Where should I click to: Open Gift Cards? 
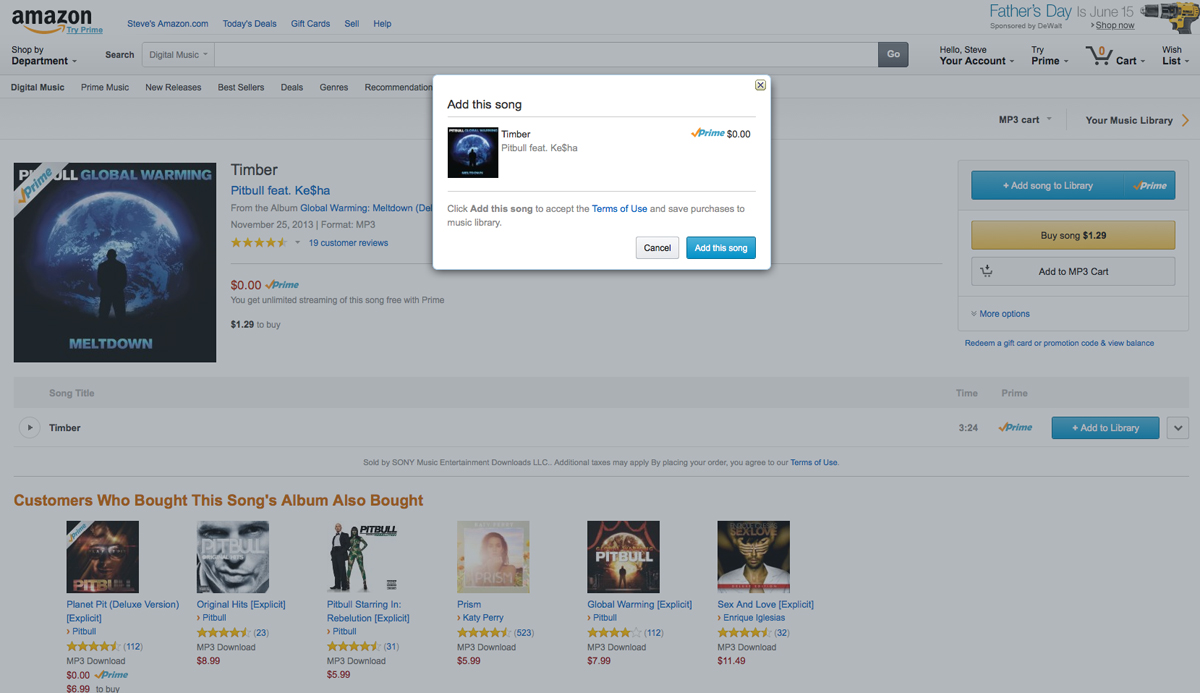pyautogui.click(x=310, y=24)
